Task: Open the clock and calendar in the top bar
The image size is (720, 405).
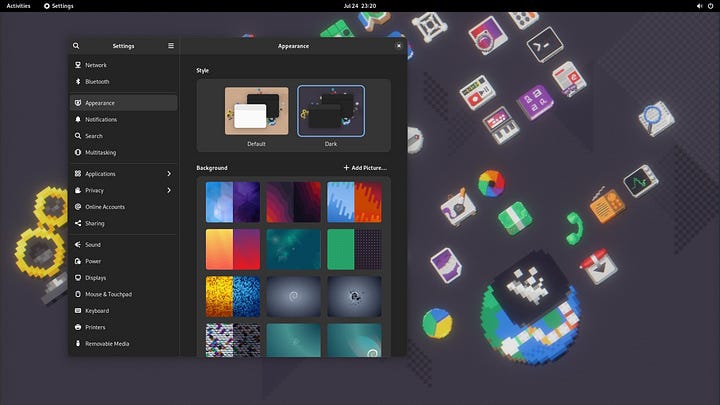Action: 360,6
